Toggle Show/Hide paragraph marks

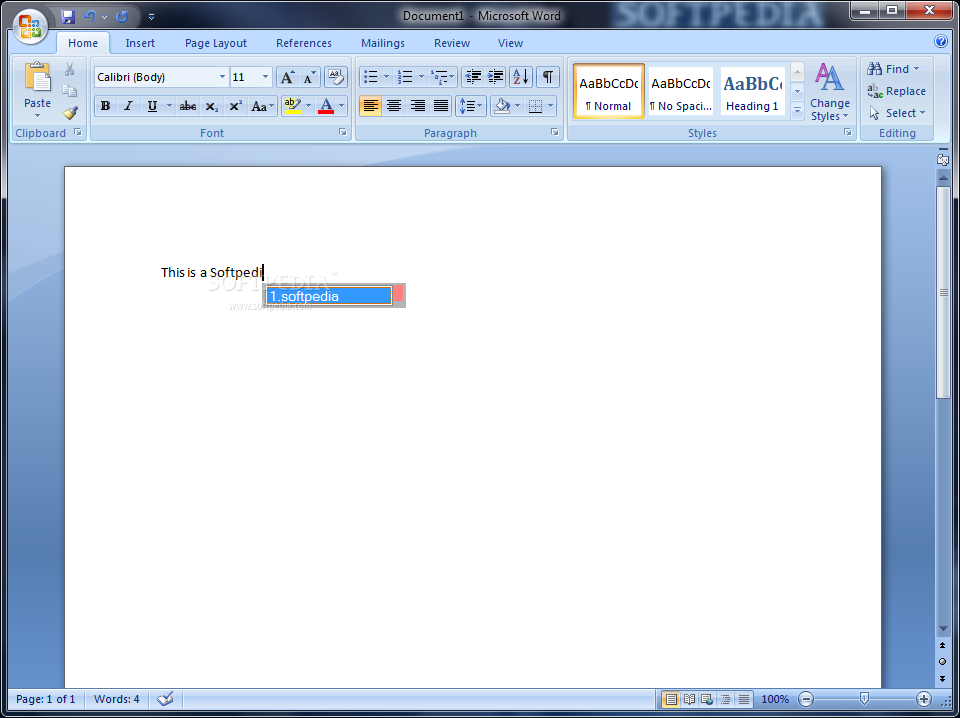click(548, 77)
